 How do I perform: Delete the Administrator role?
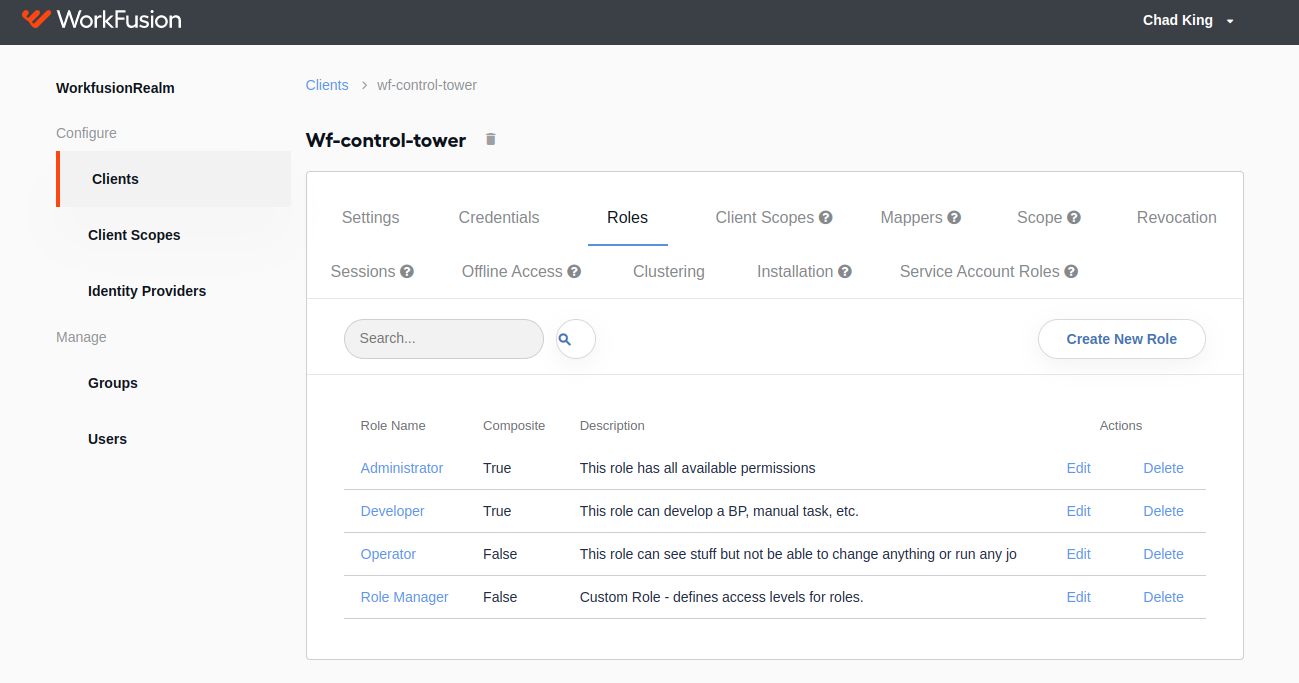click(x=1163, y=468)
